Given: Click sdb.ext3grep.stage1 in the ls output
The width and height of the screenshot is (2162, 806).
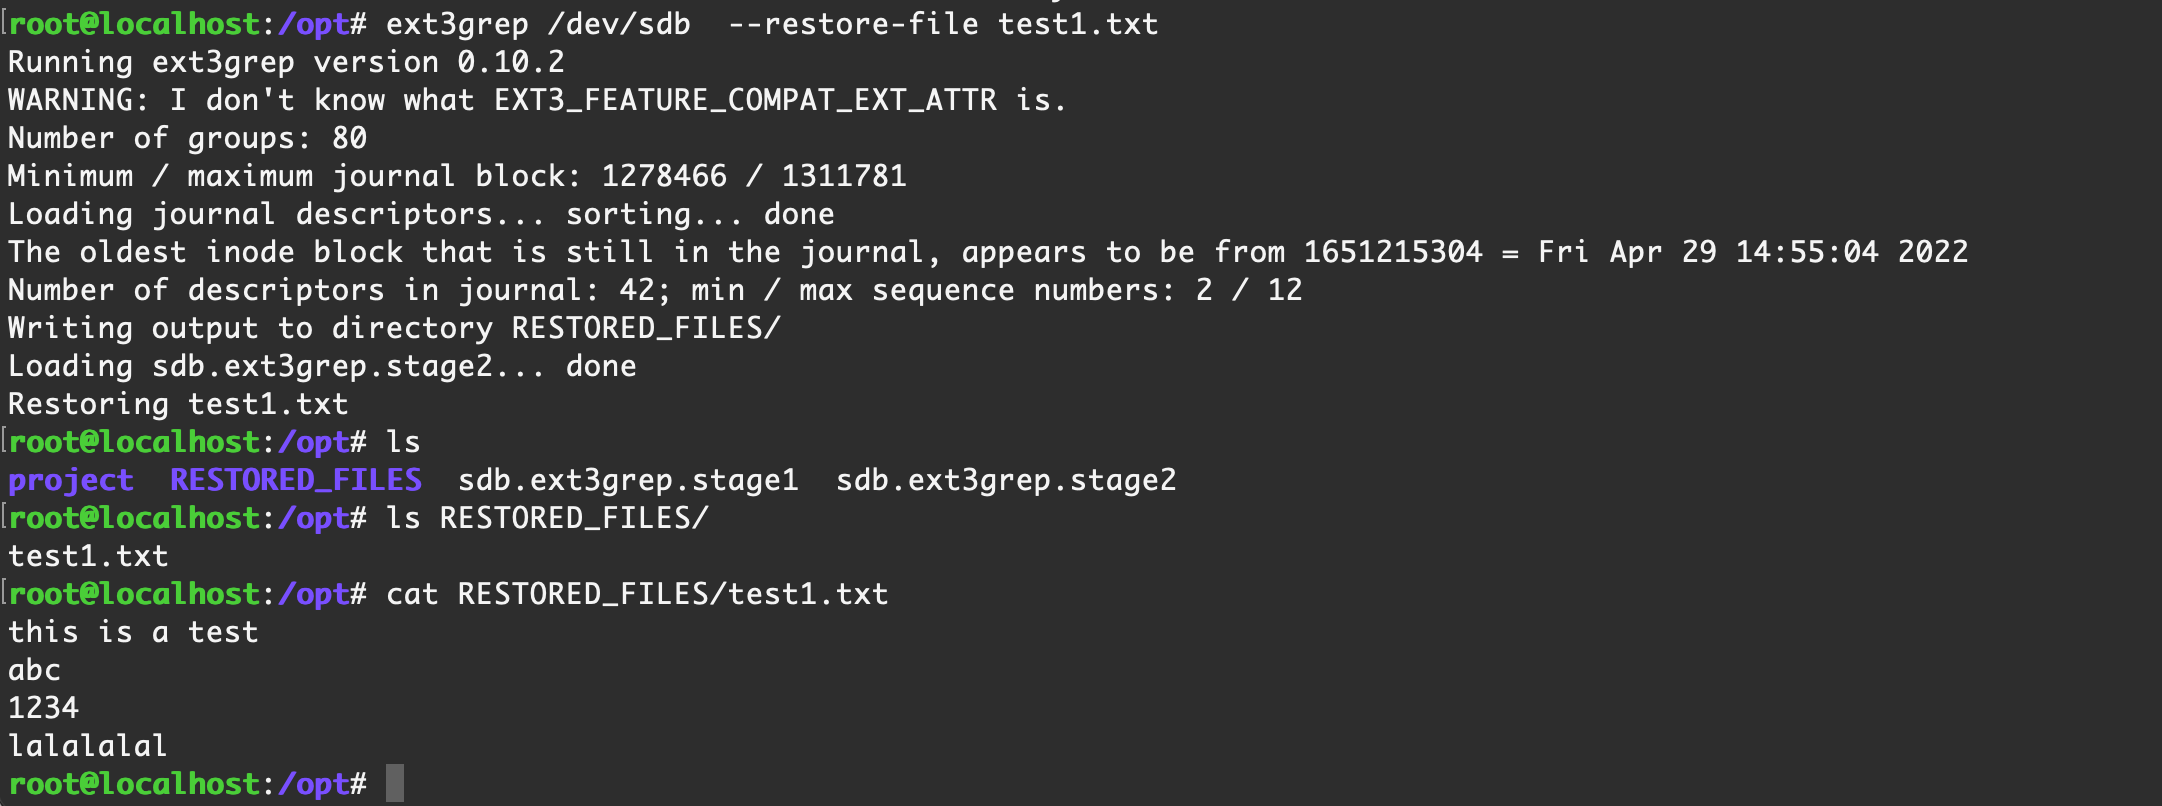Looking at the screenshot, I should 628,480.
